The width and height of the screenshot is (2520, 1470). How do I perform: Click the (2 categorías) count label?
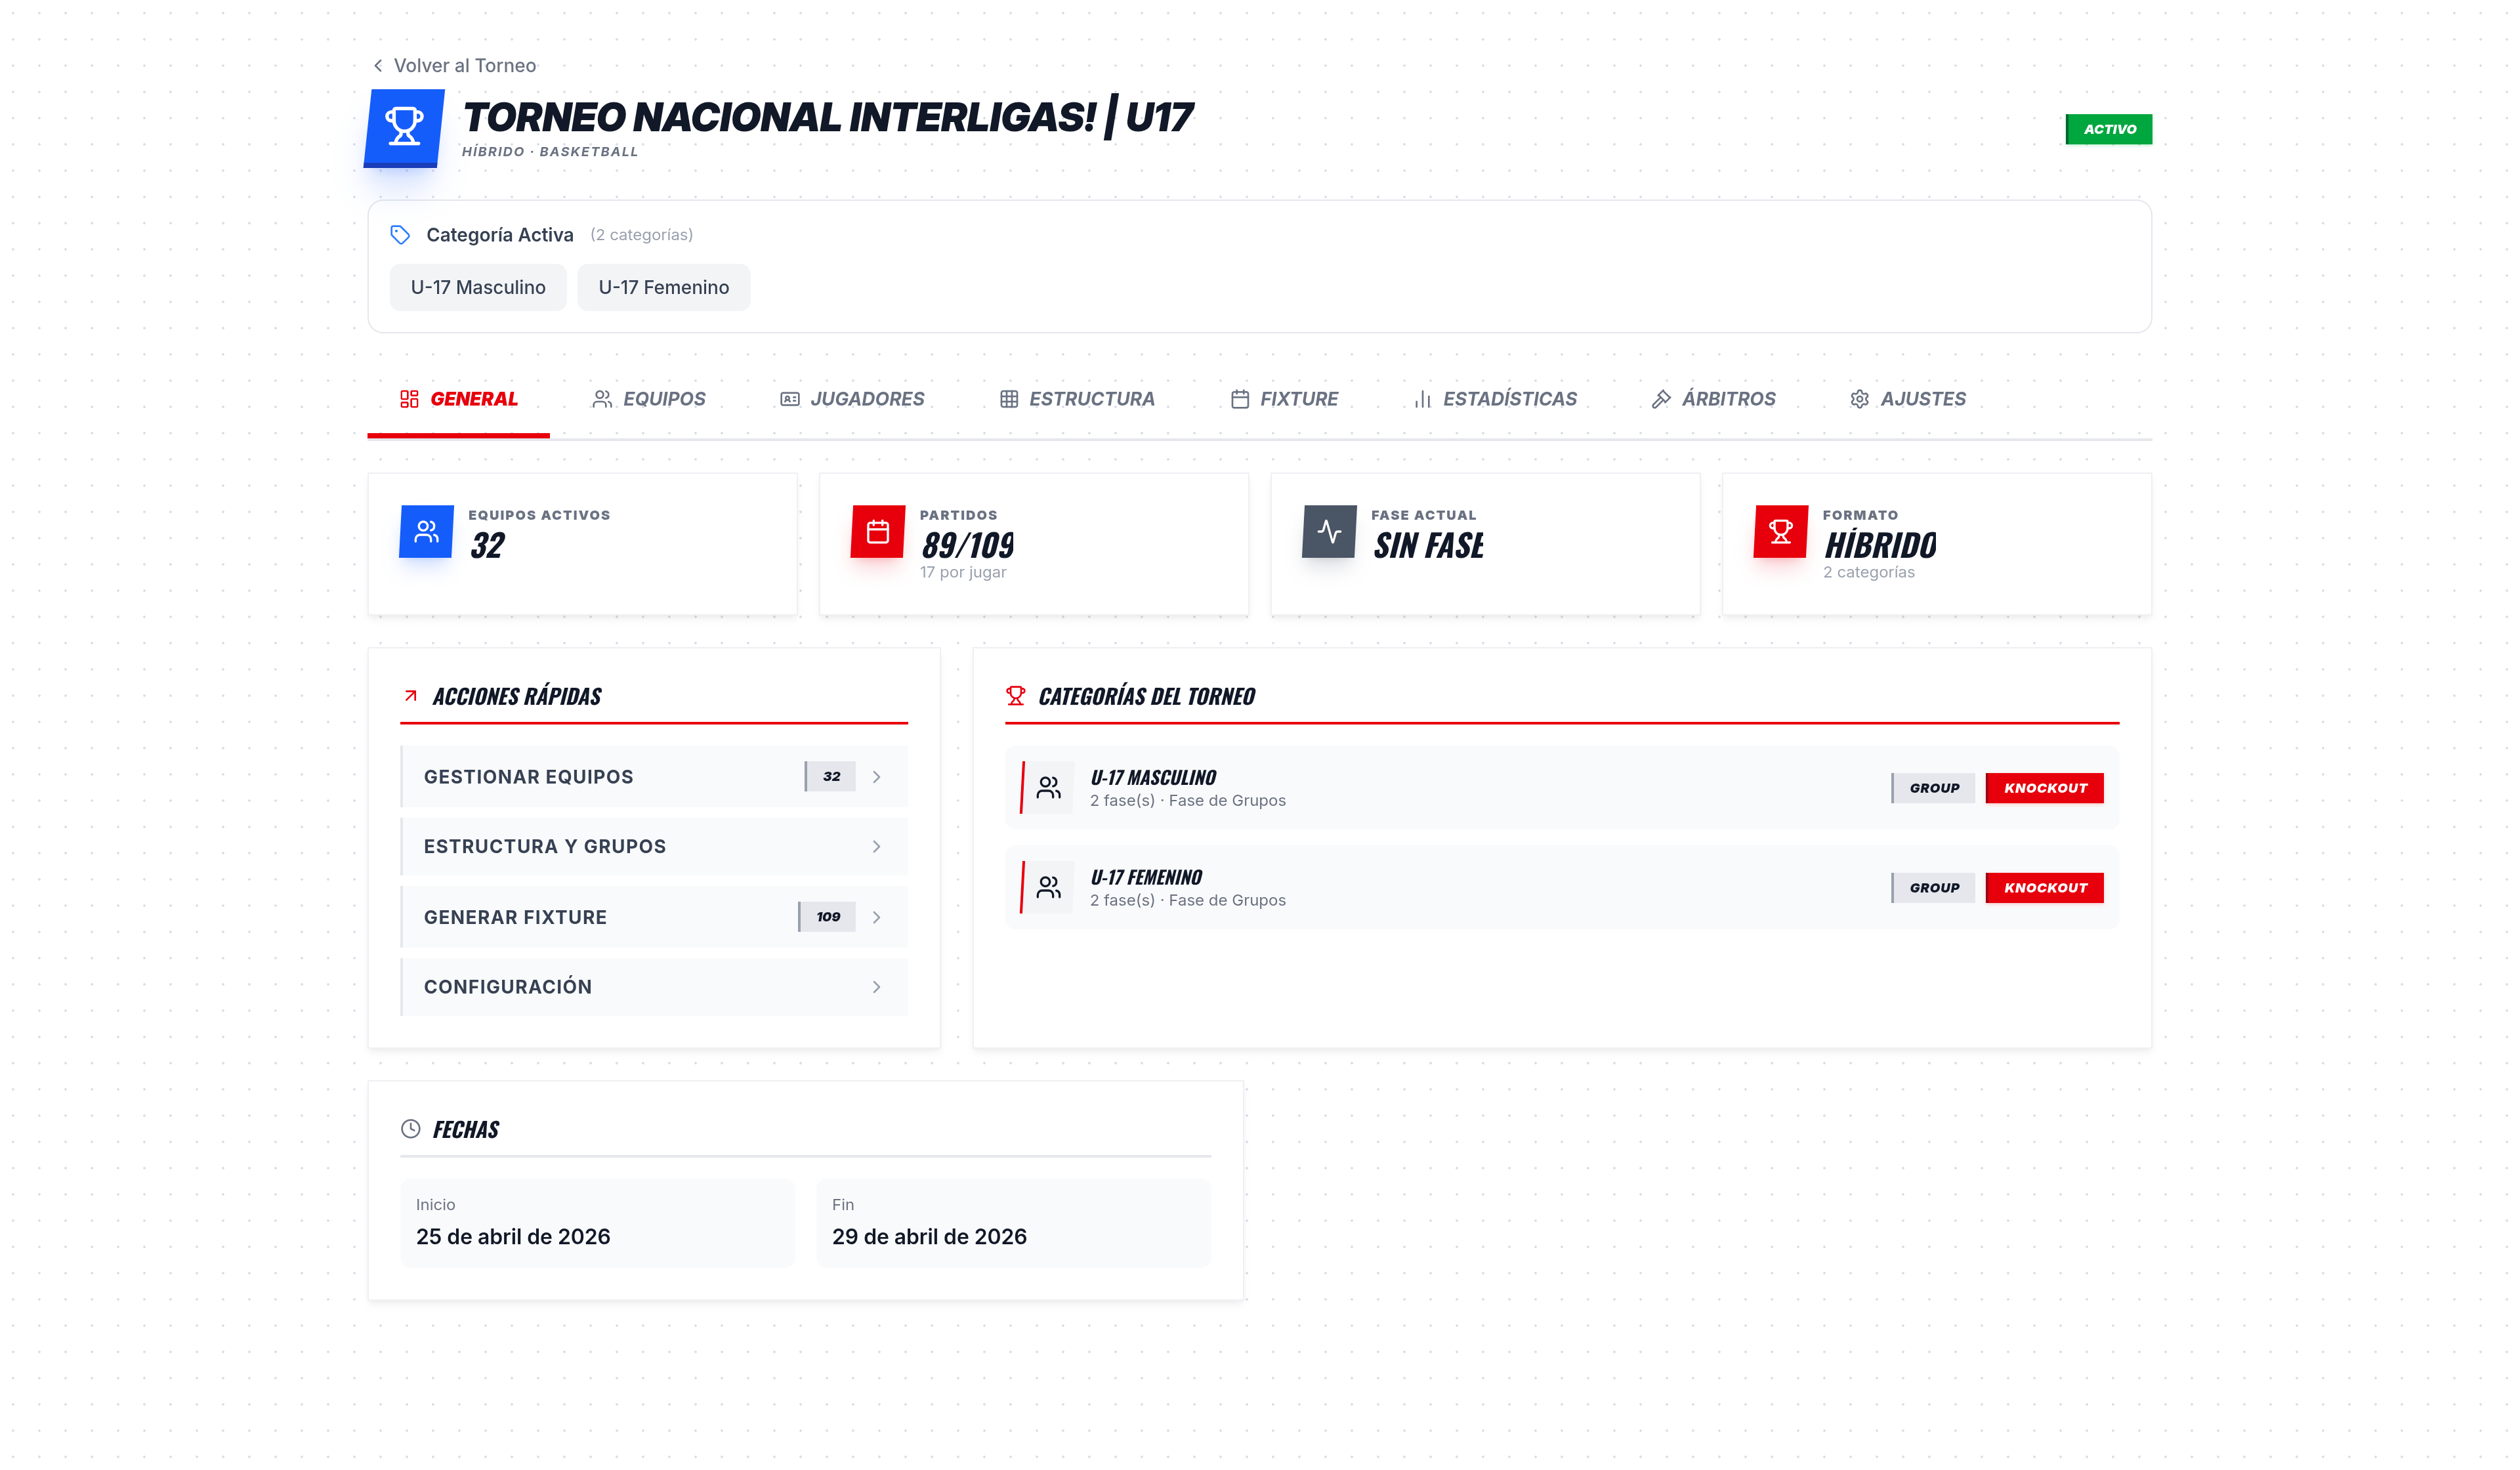[x=641, y=235]
